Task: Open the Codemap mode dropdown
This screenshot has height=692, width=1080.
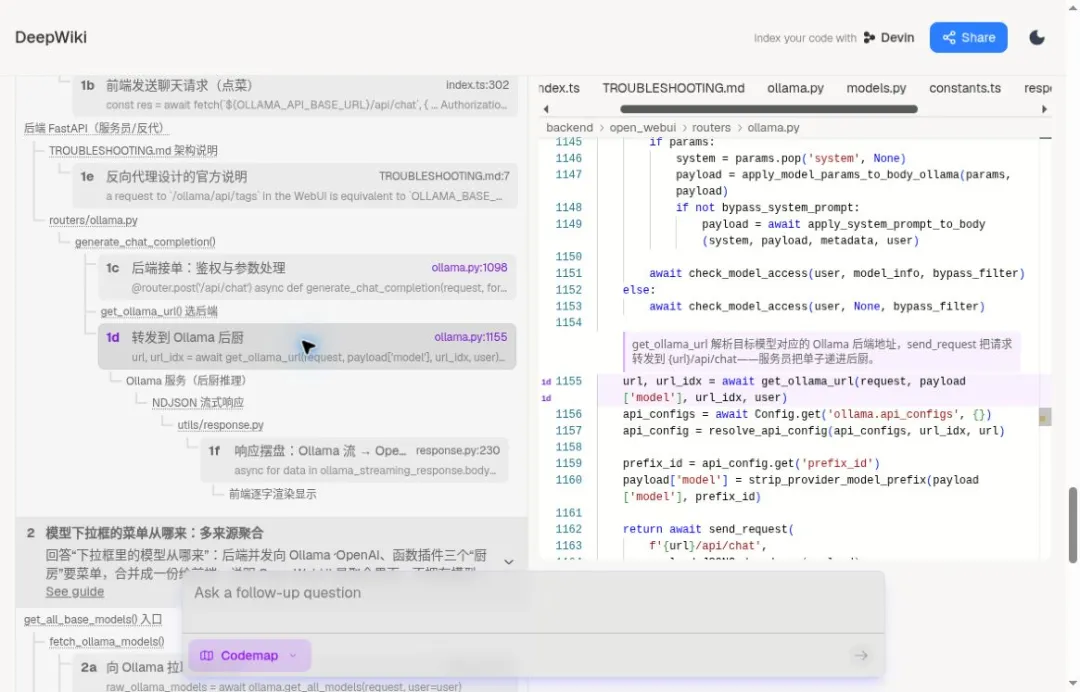Action: (x=249, y=656)
